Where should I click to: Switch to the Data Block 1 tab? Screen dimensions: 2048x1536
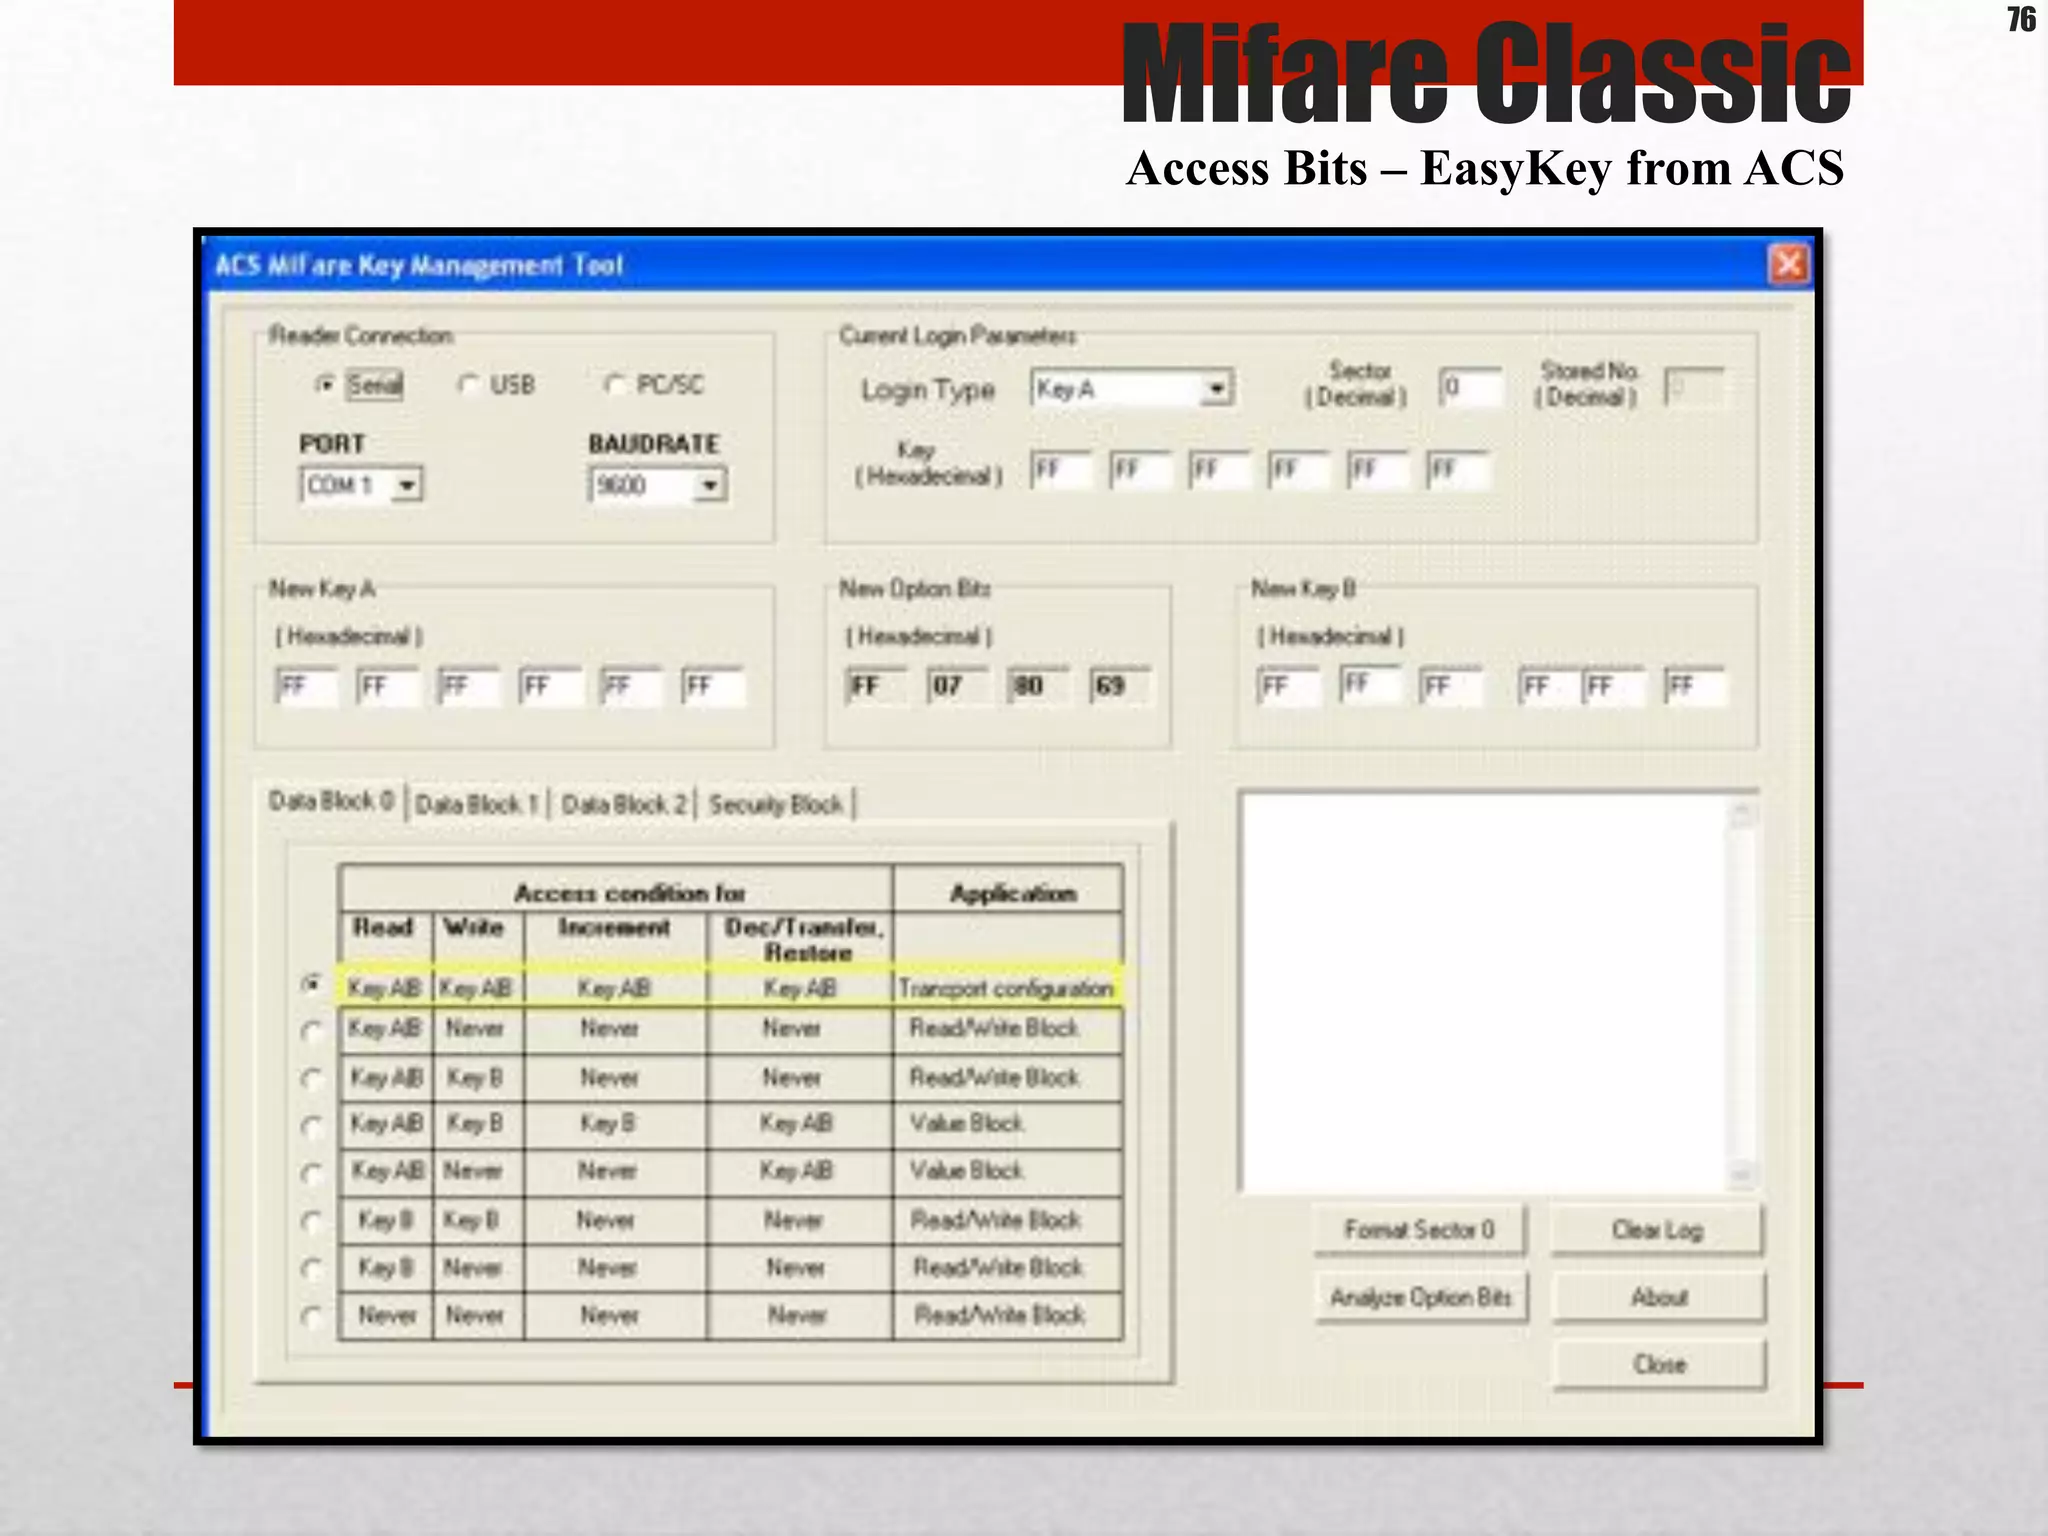(x=477, y=804)
